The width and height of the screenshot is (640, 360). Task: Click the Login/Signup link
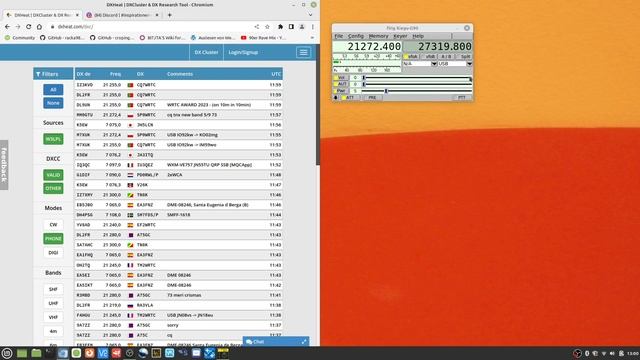pyautogui.click(x=243, y=52)
